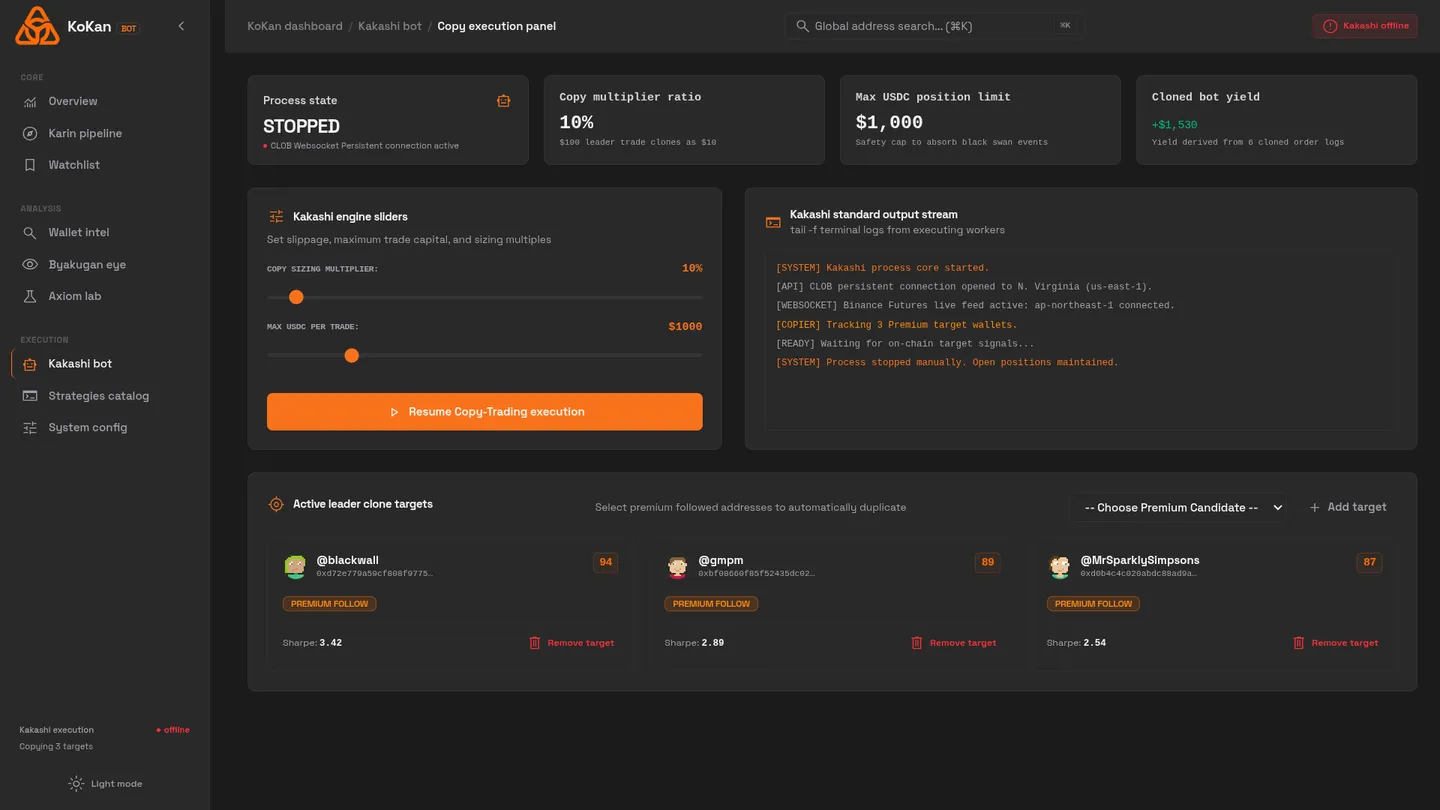
Task: Click the 94 score badge on @blackwall
Action: click(x=605, y=563)
